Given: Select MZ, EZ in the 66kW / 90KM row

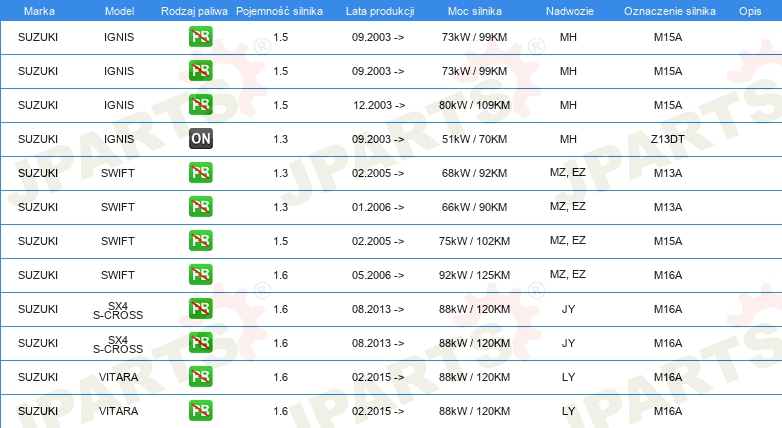Looking at the screenshot, I should pyautogui.click(x=568, y=207).
